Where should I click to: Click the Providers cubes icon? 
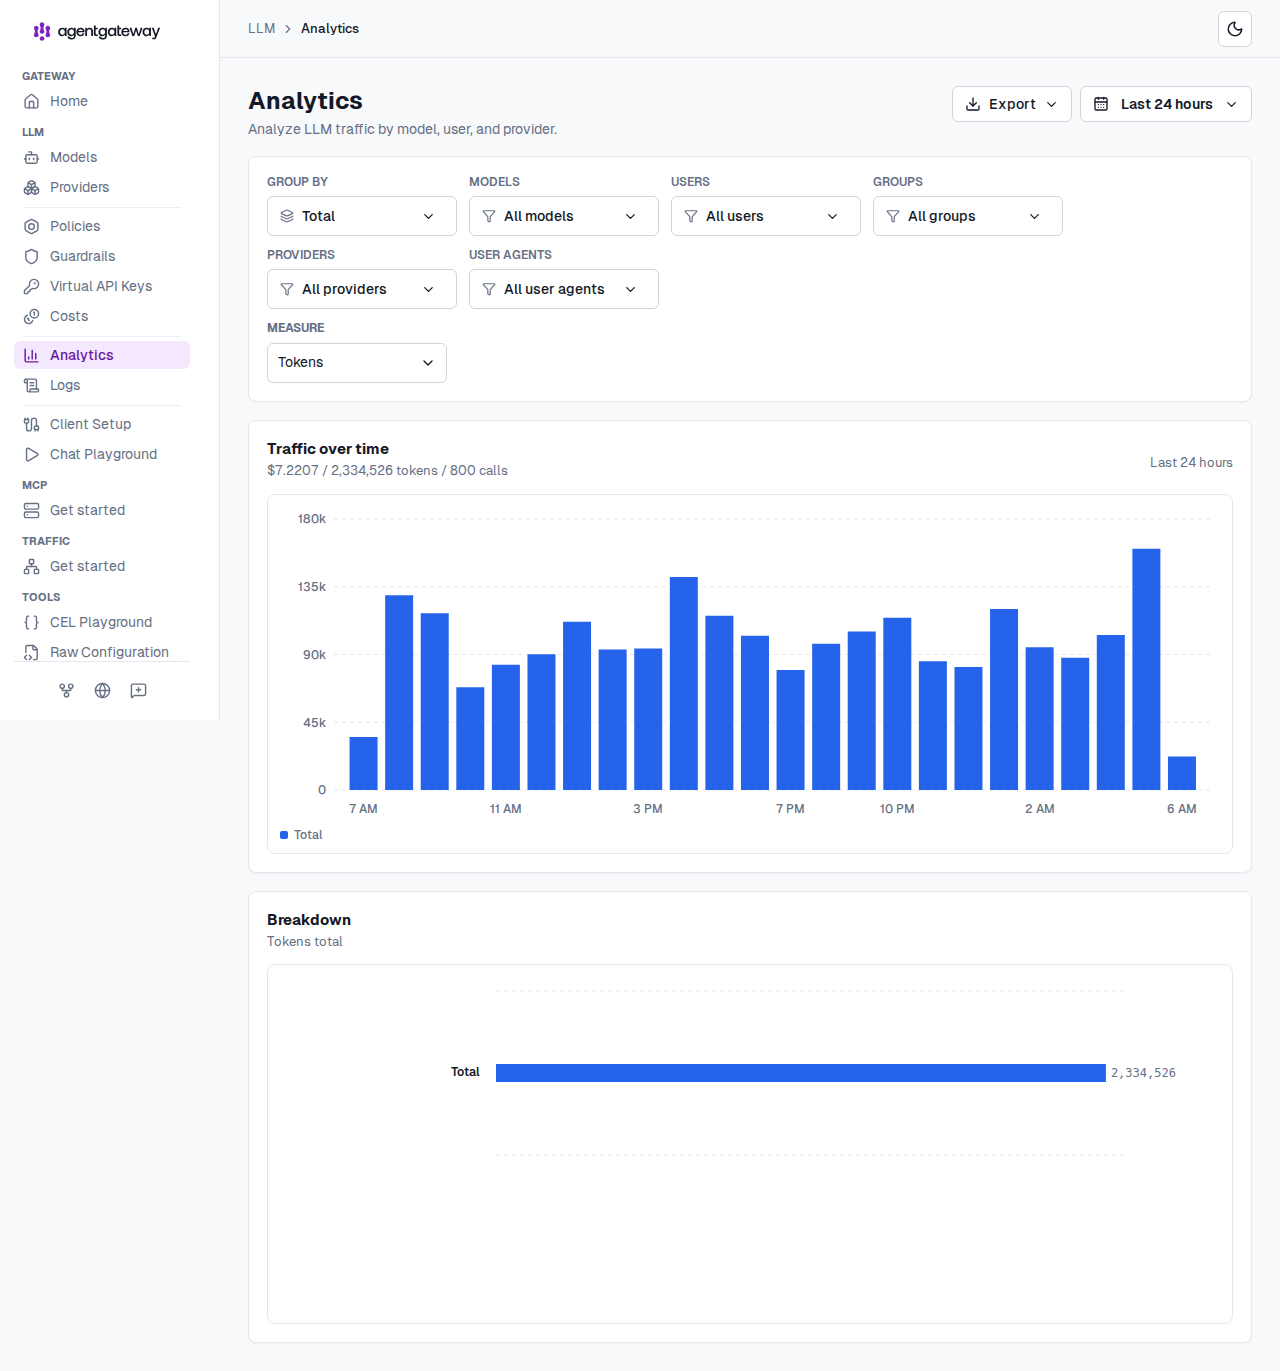pos(32,187)
